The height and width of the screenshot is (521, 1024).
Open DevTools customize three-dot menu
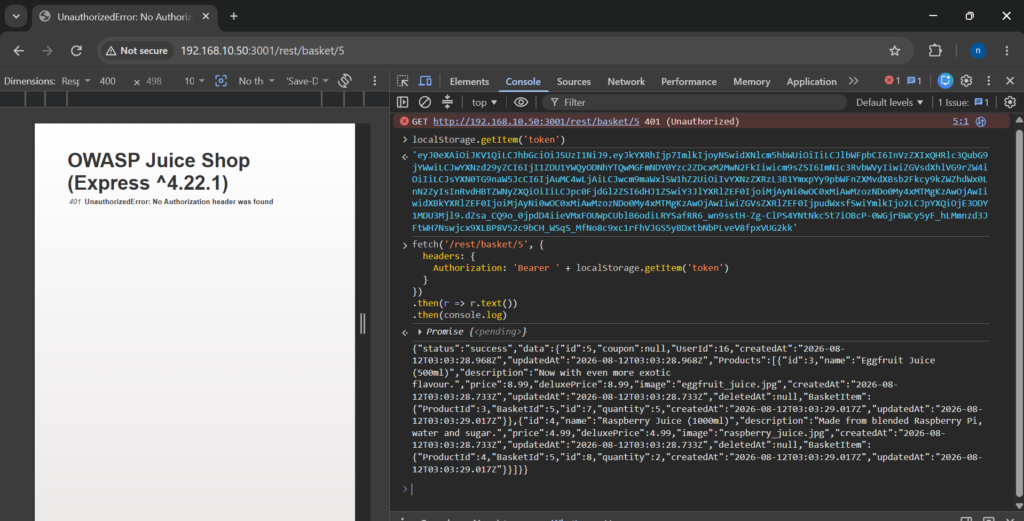coord(989,80)
